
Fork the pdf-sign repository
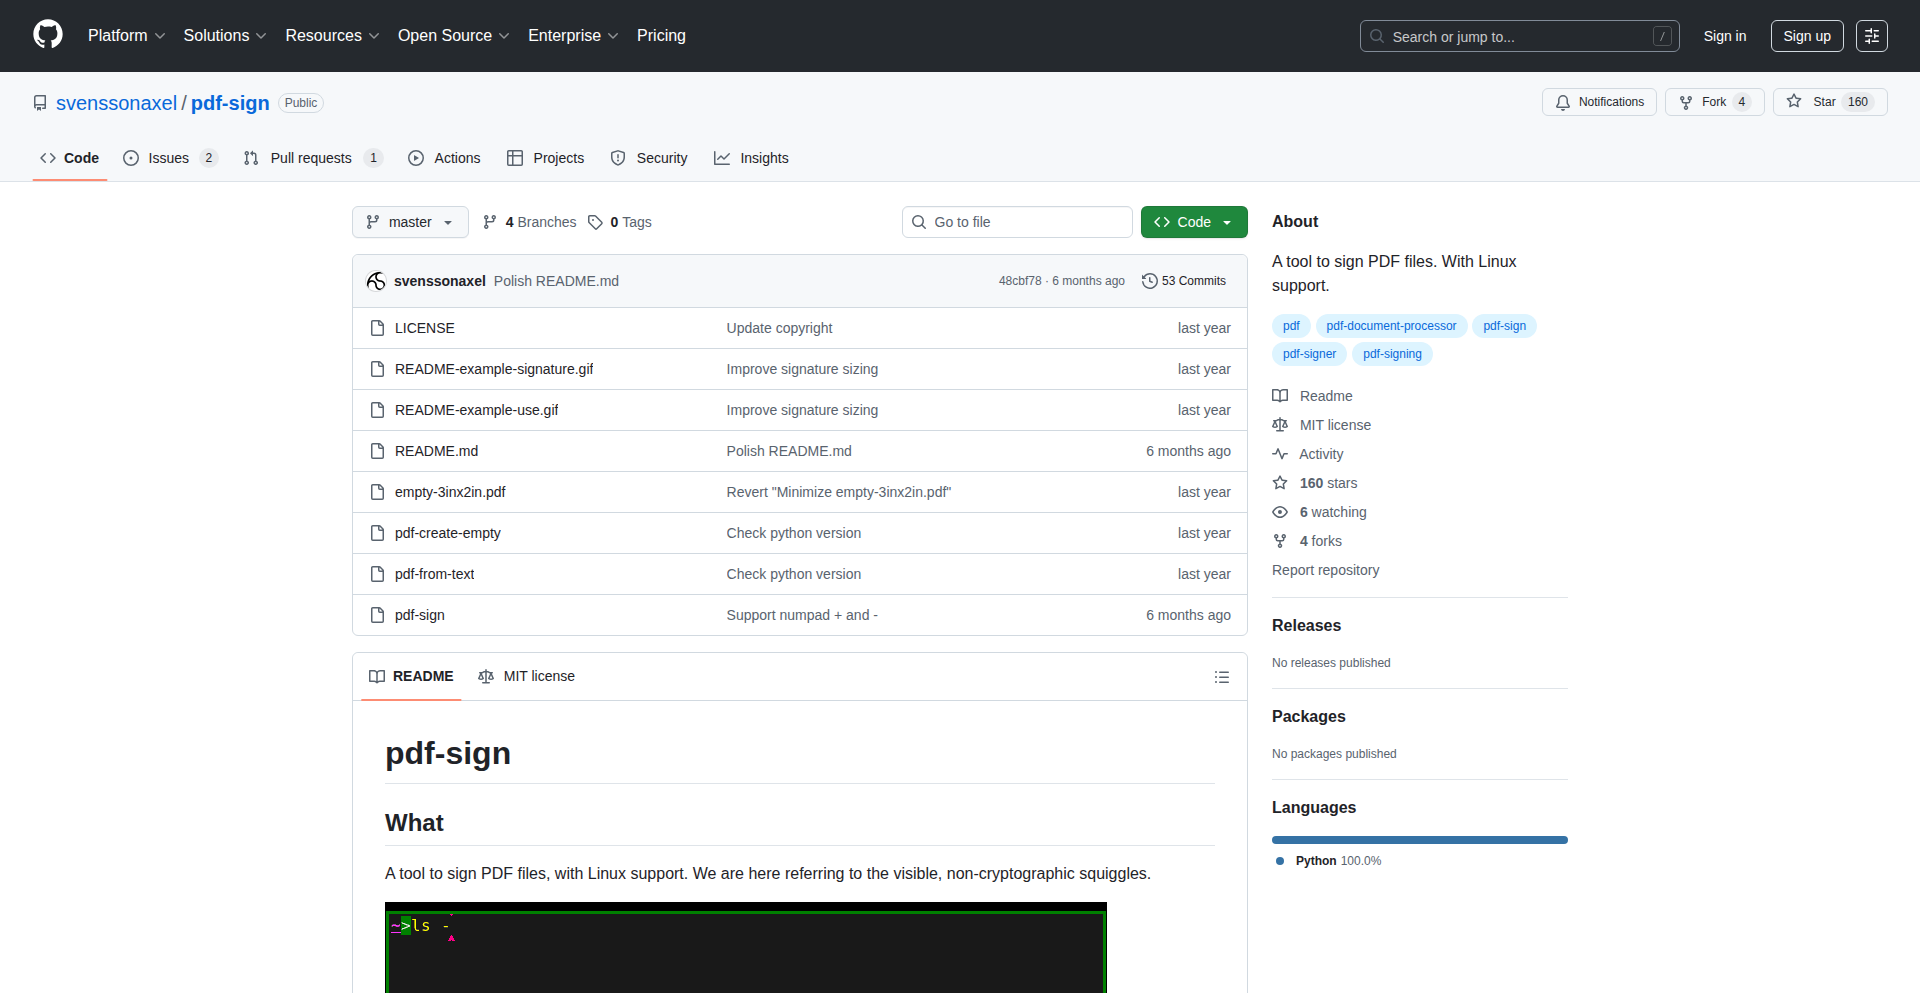point(1713,102)
